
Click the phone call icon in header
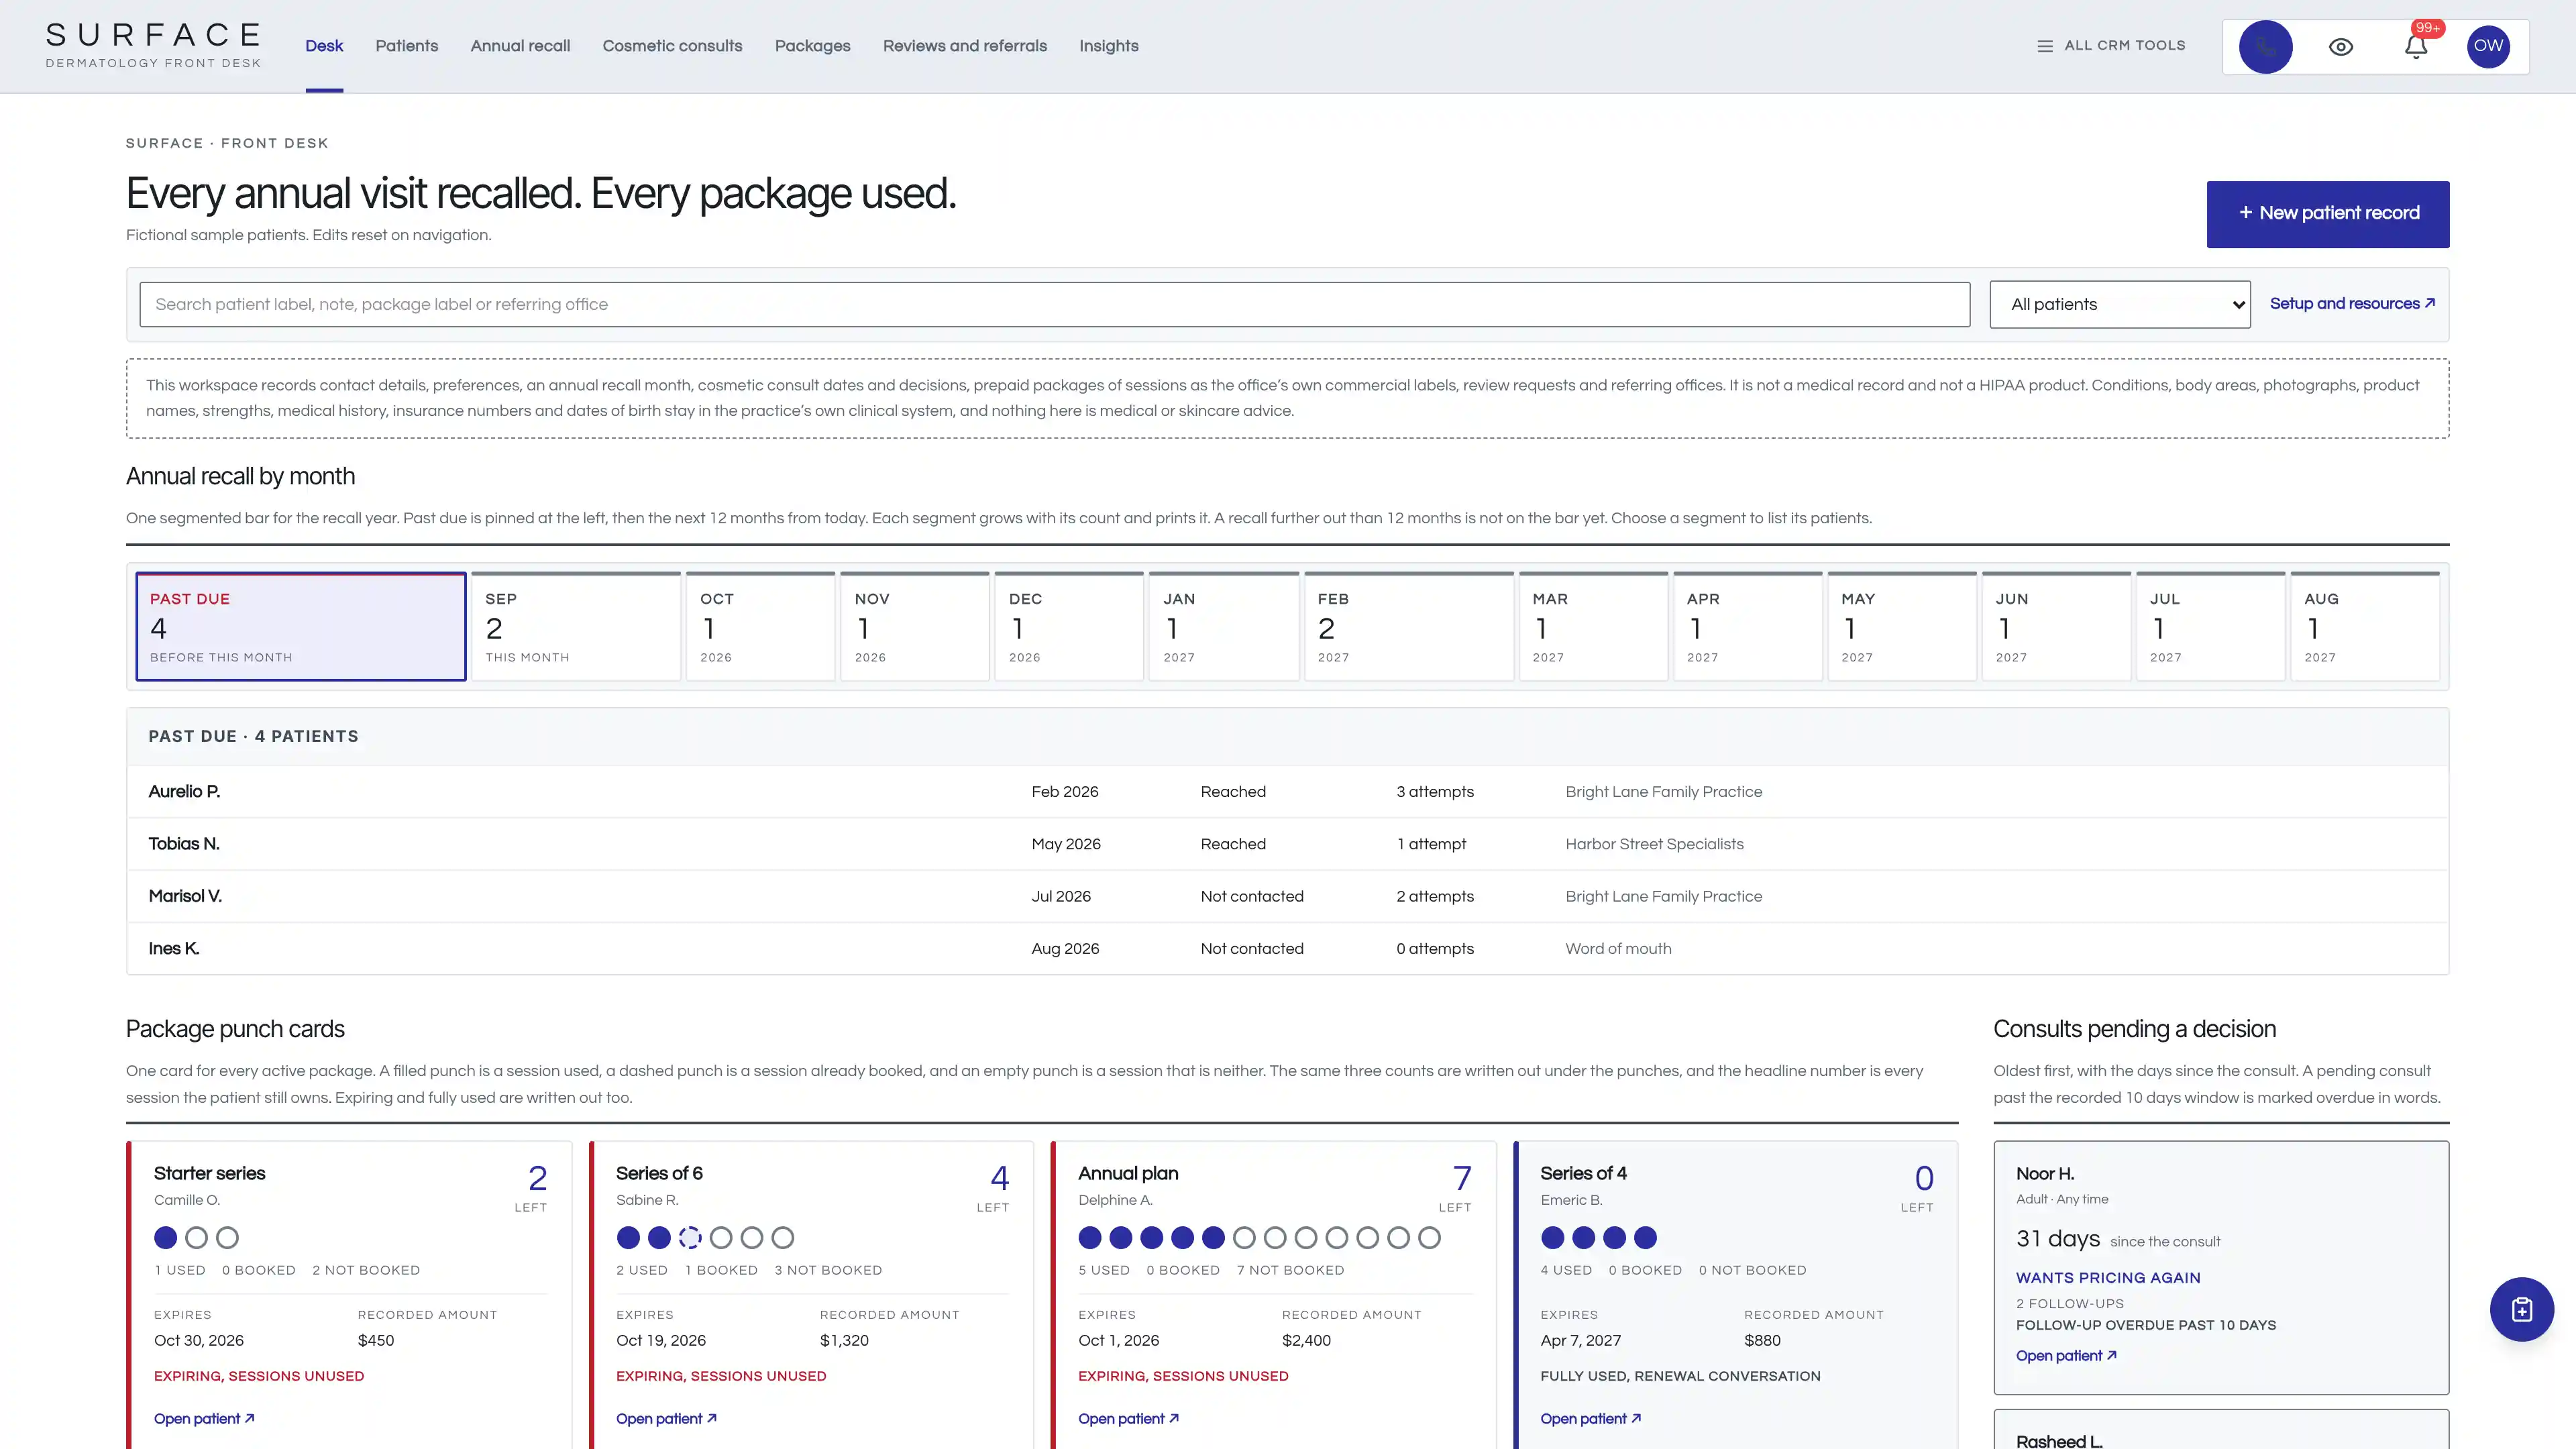[x=2265, y=47]
